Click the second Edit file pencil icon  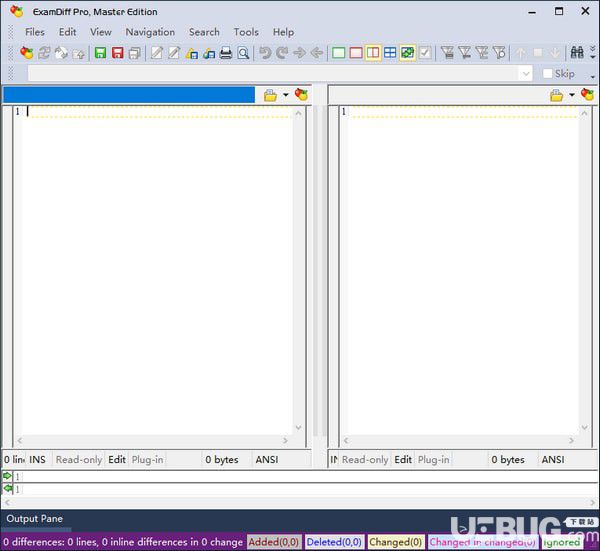click(x=174, y=52)
